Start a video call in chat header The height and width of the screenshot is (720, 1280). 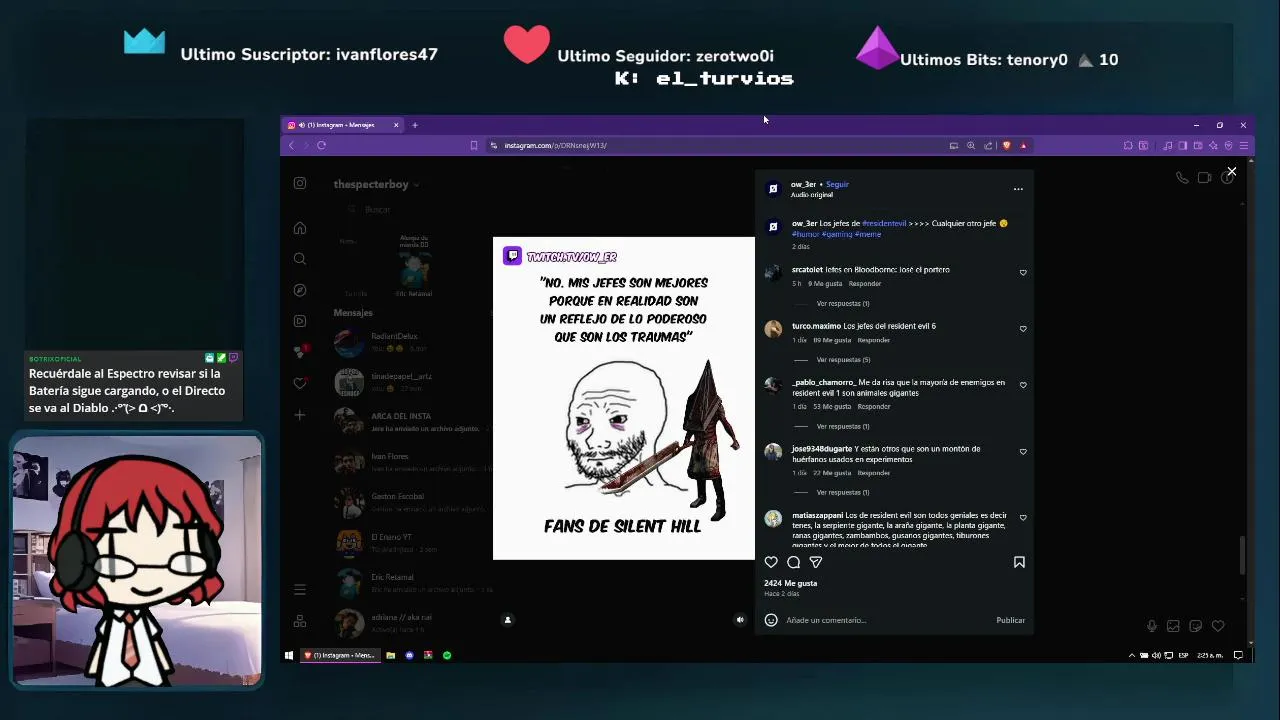[x=1204, y=178]
